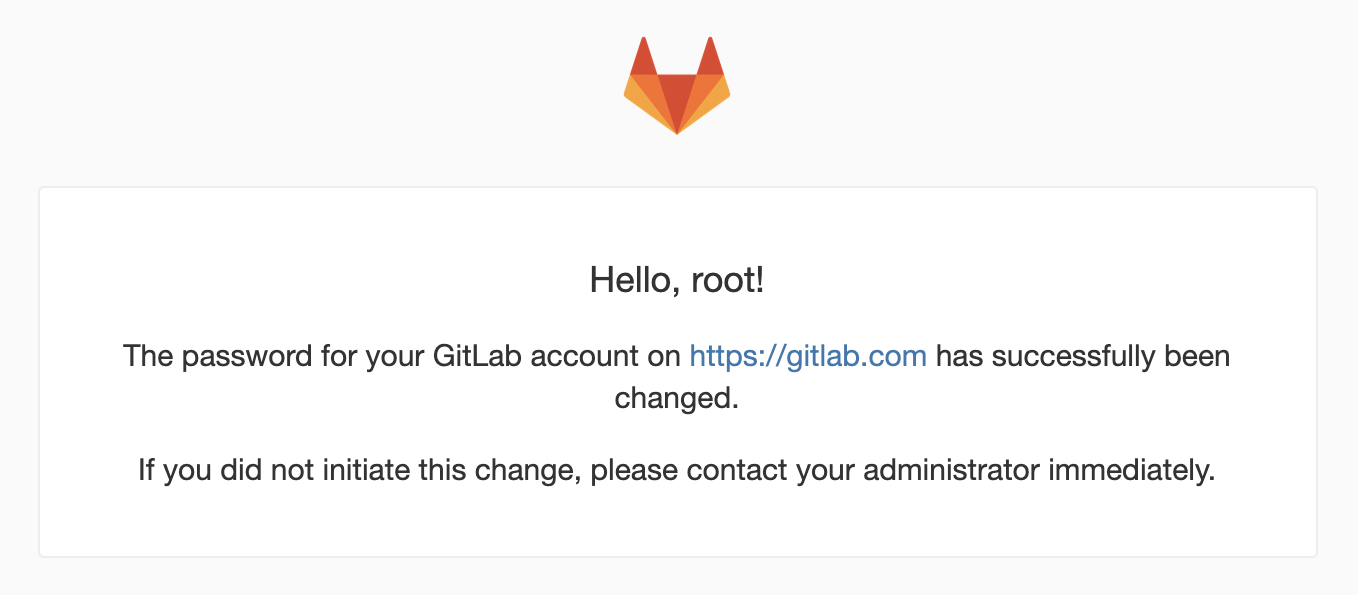Click the dark center triangle of the logo
Screen dimensions: 1358x595
click(677, 95)
